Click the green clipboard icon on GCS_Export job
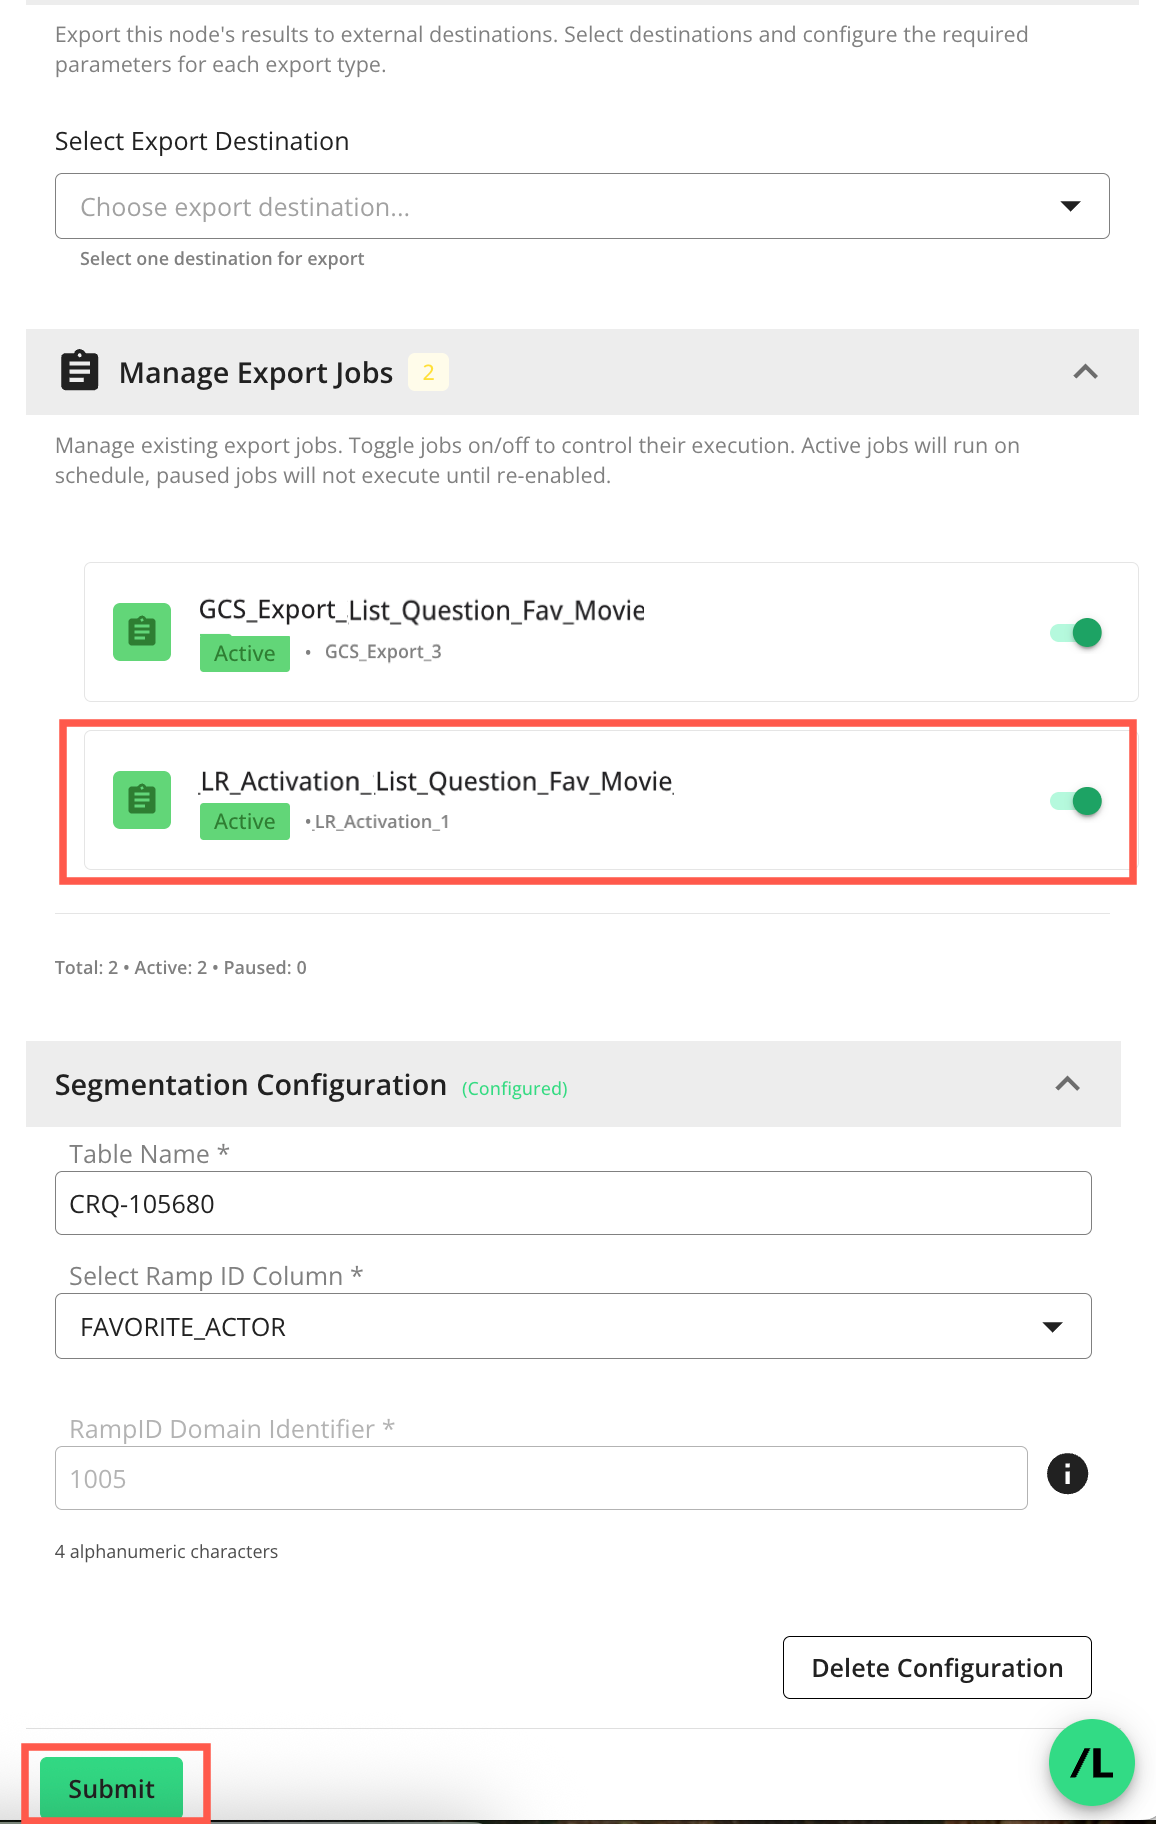1156x1824 pixels. [x=142, y=632]
